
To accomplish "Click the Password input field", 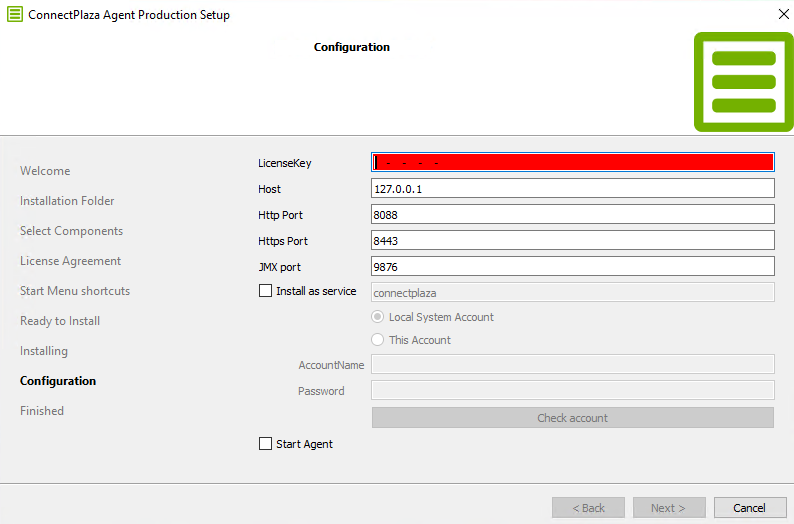I will (573, 390).
